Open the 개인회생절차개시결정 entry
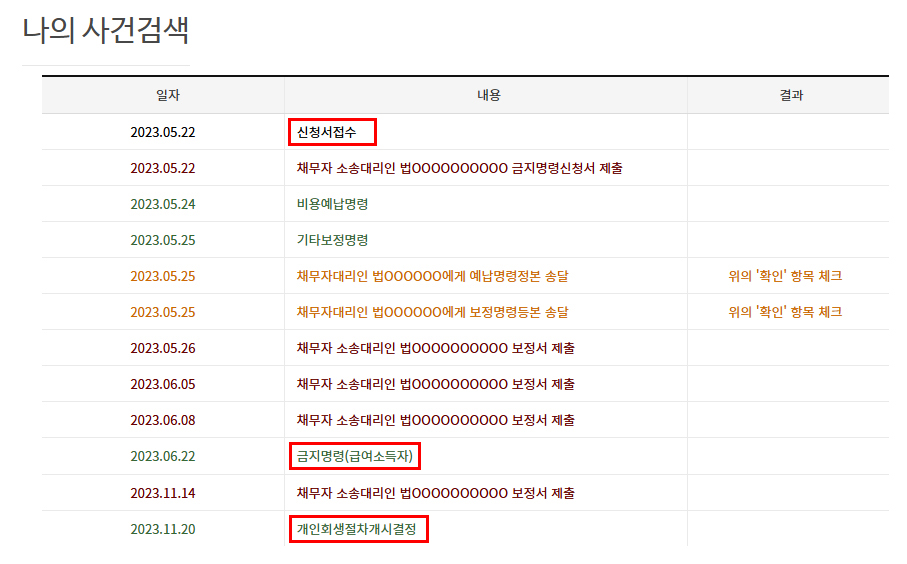This screenshot has width=907, height=564. [x=359, y=529]
